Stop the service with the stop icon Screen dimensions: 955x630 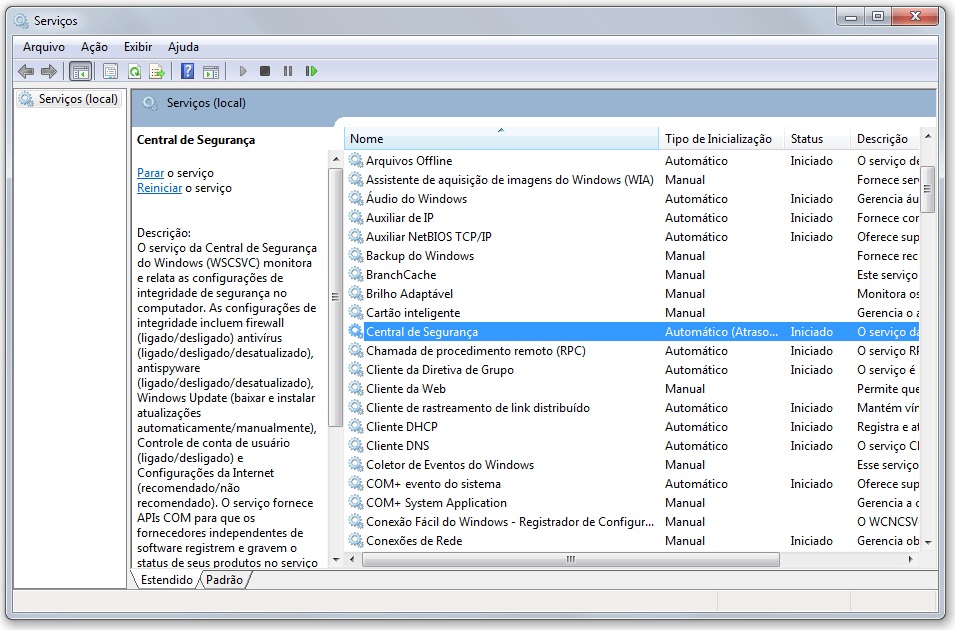265,71
